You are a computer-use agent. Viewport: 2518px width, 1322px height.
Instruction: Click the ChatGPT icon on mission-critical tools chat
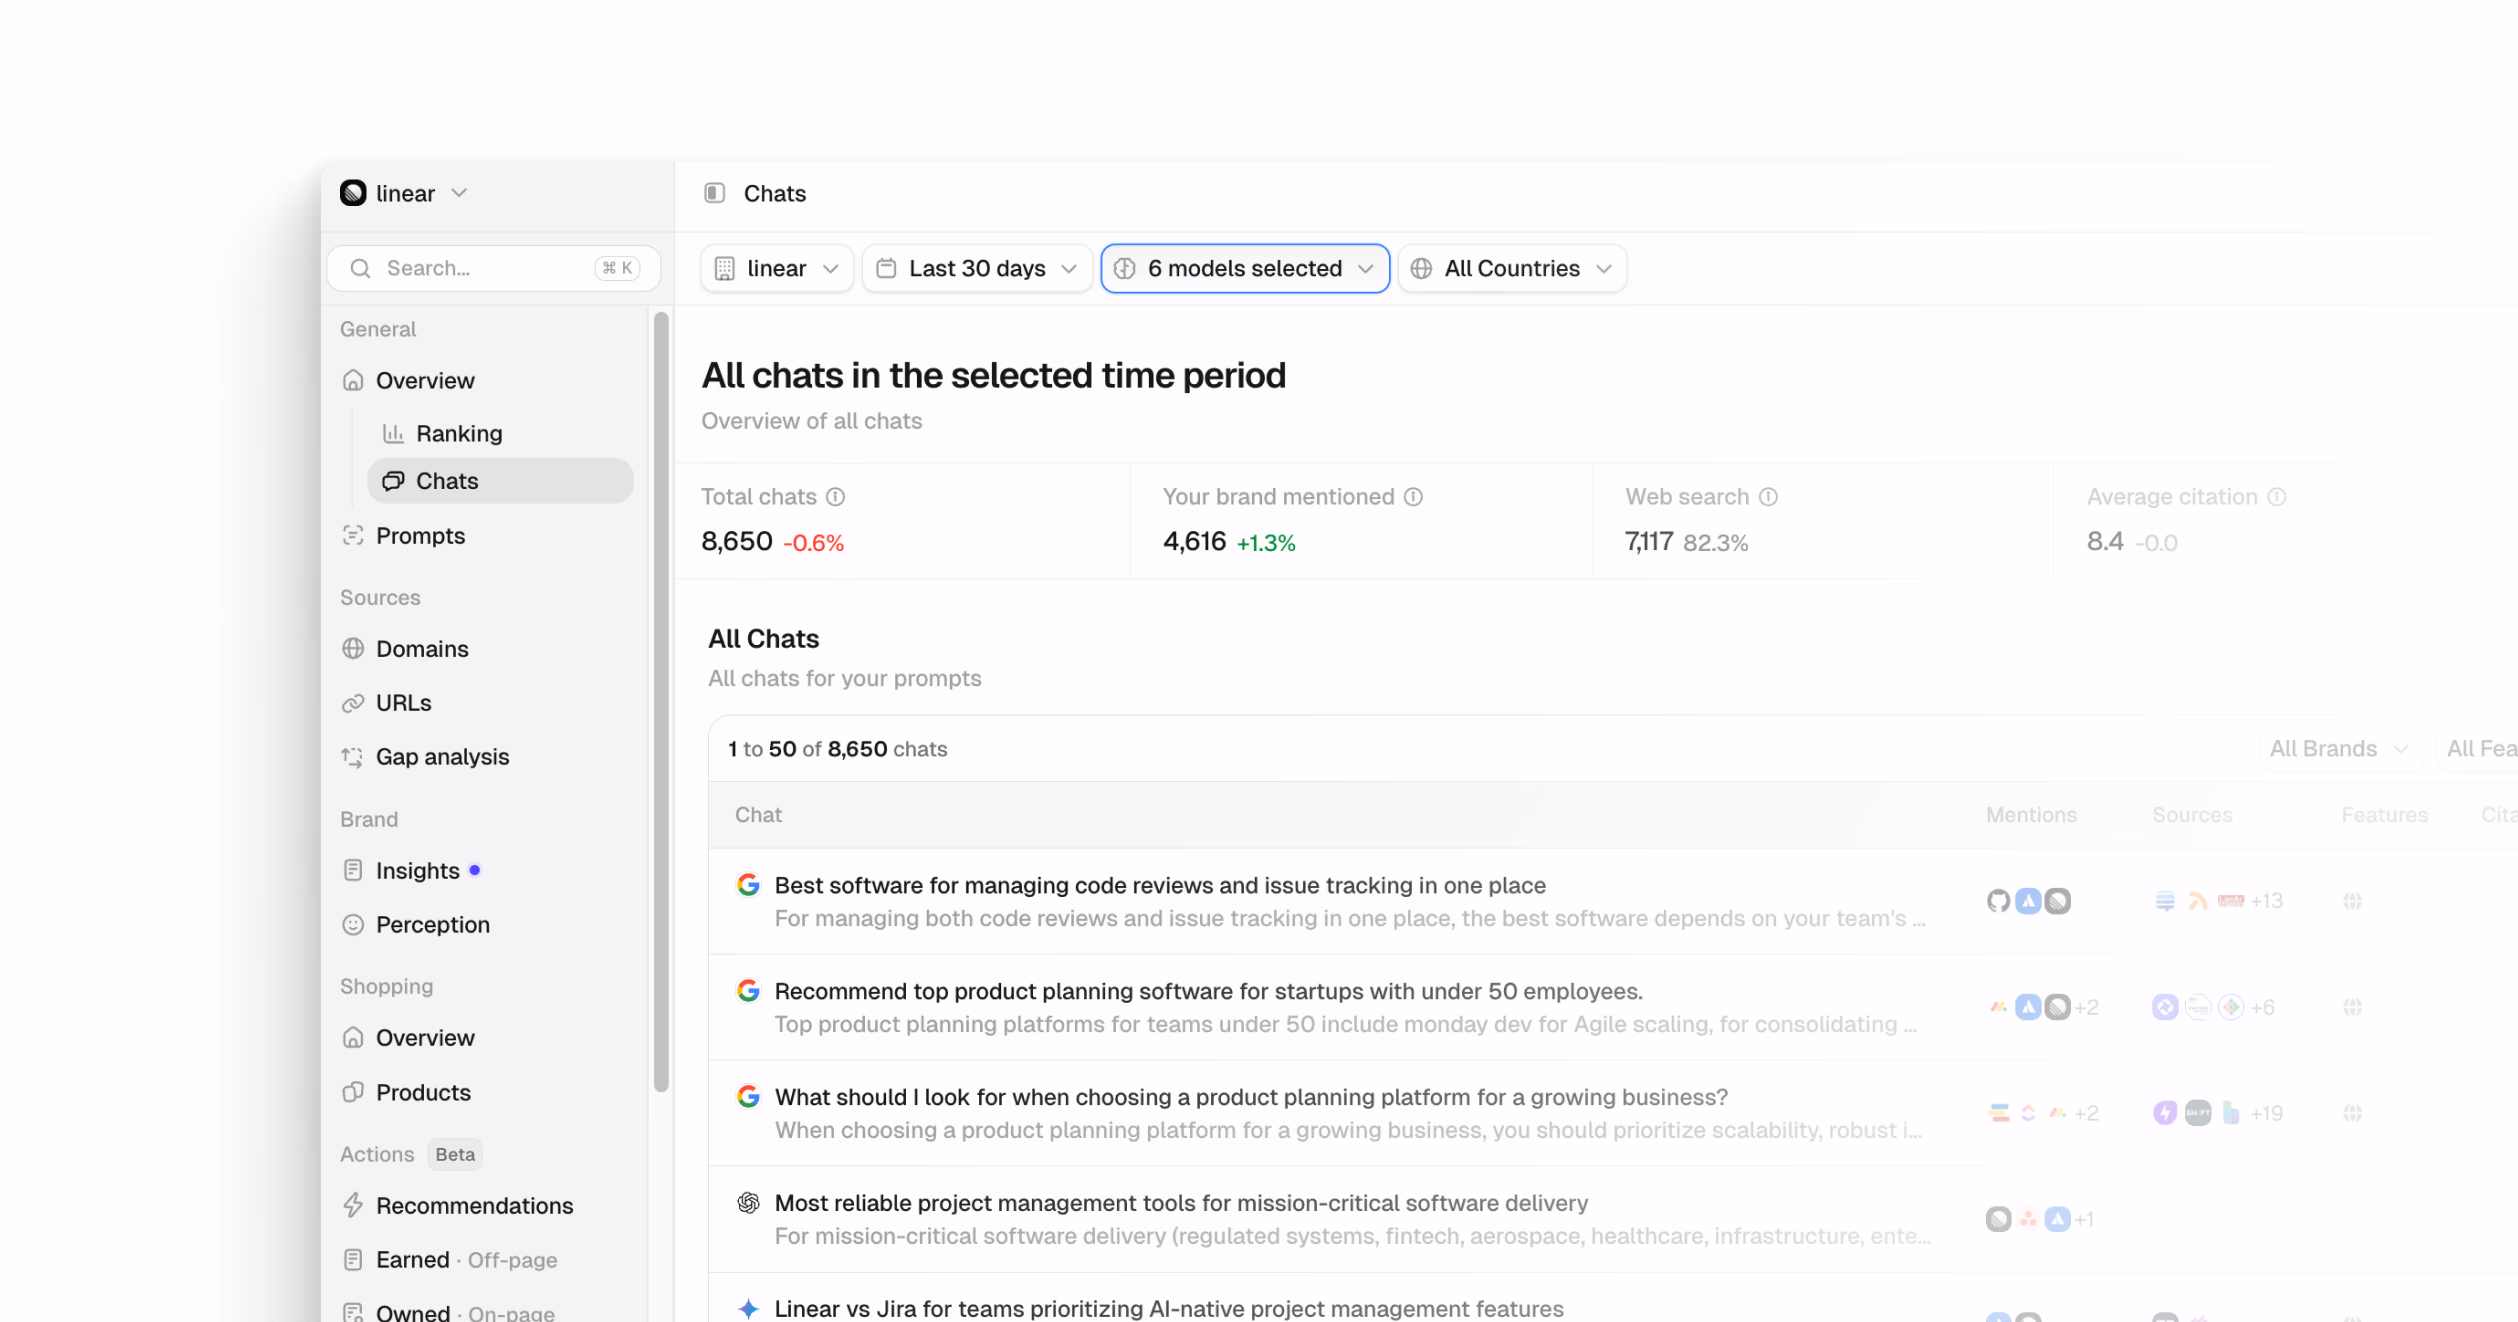(x=748, y=1203)
